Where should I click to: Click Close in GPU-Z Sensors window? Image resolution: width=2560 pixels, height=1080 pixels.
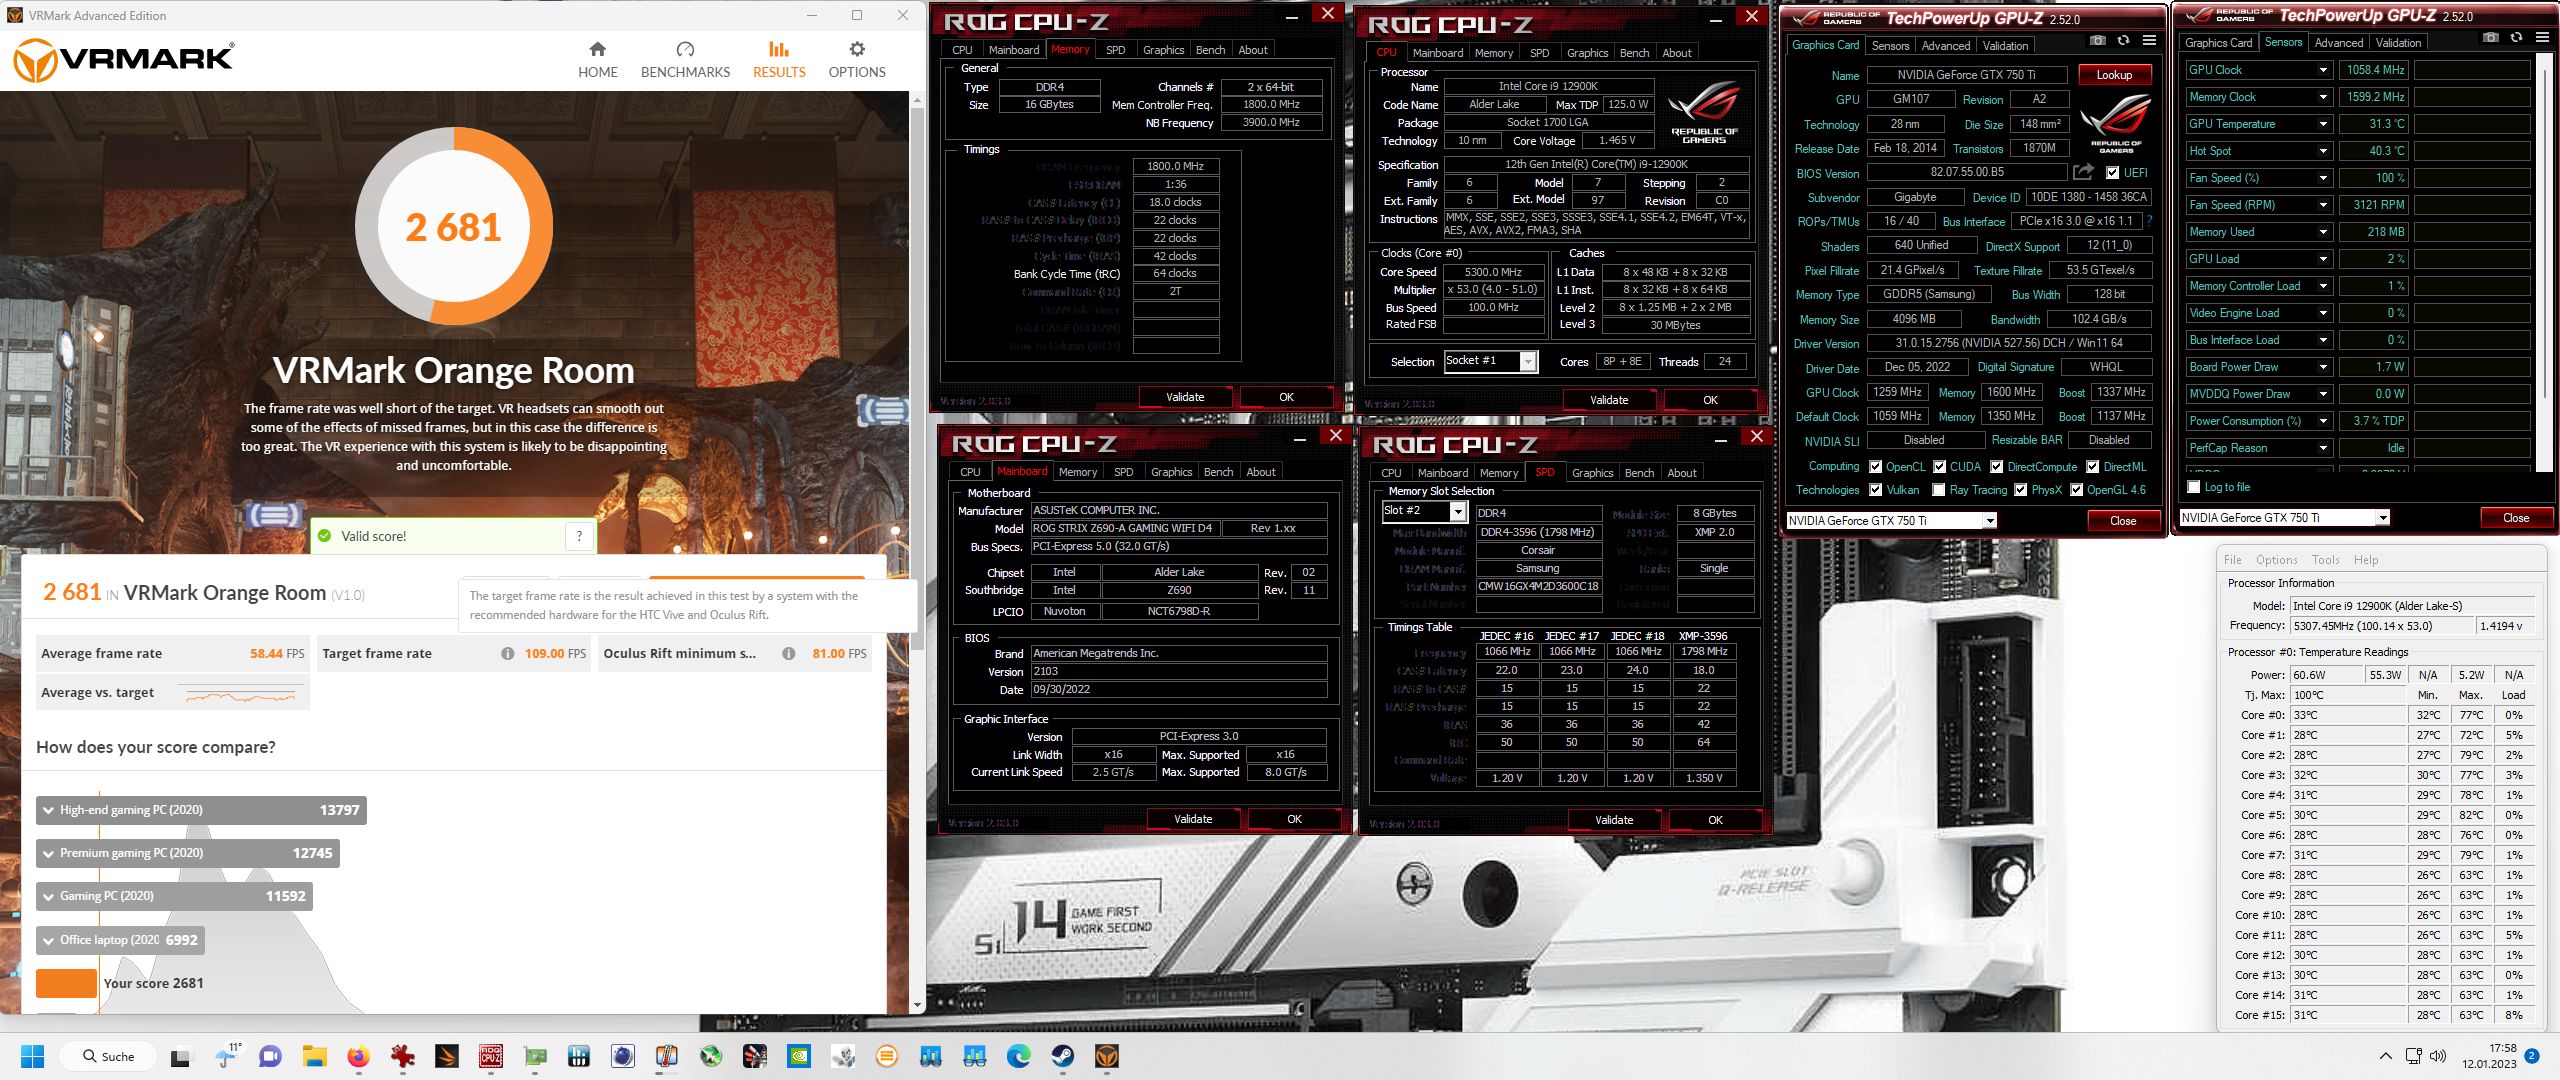[2516, 518]
